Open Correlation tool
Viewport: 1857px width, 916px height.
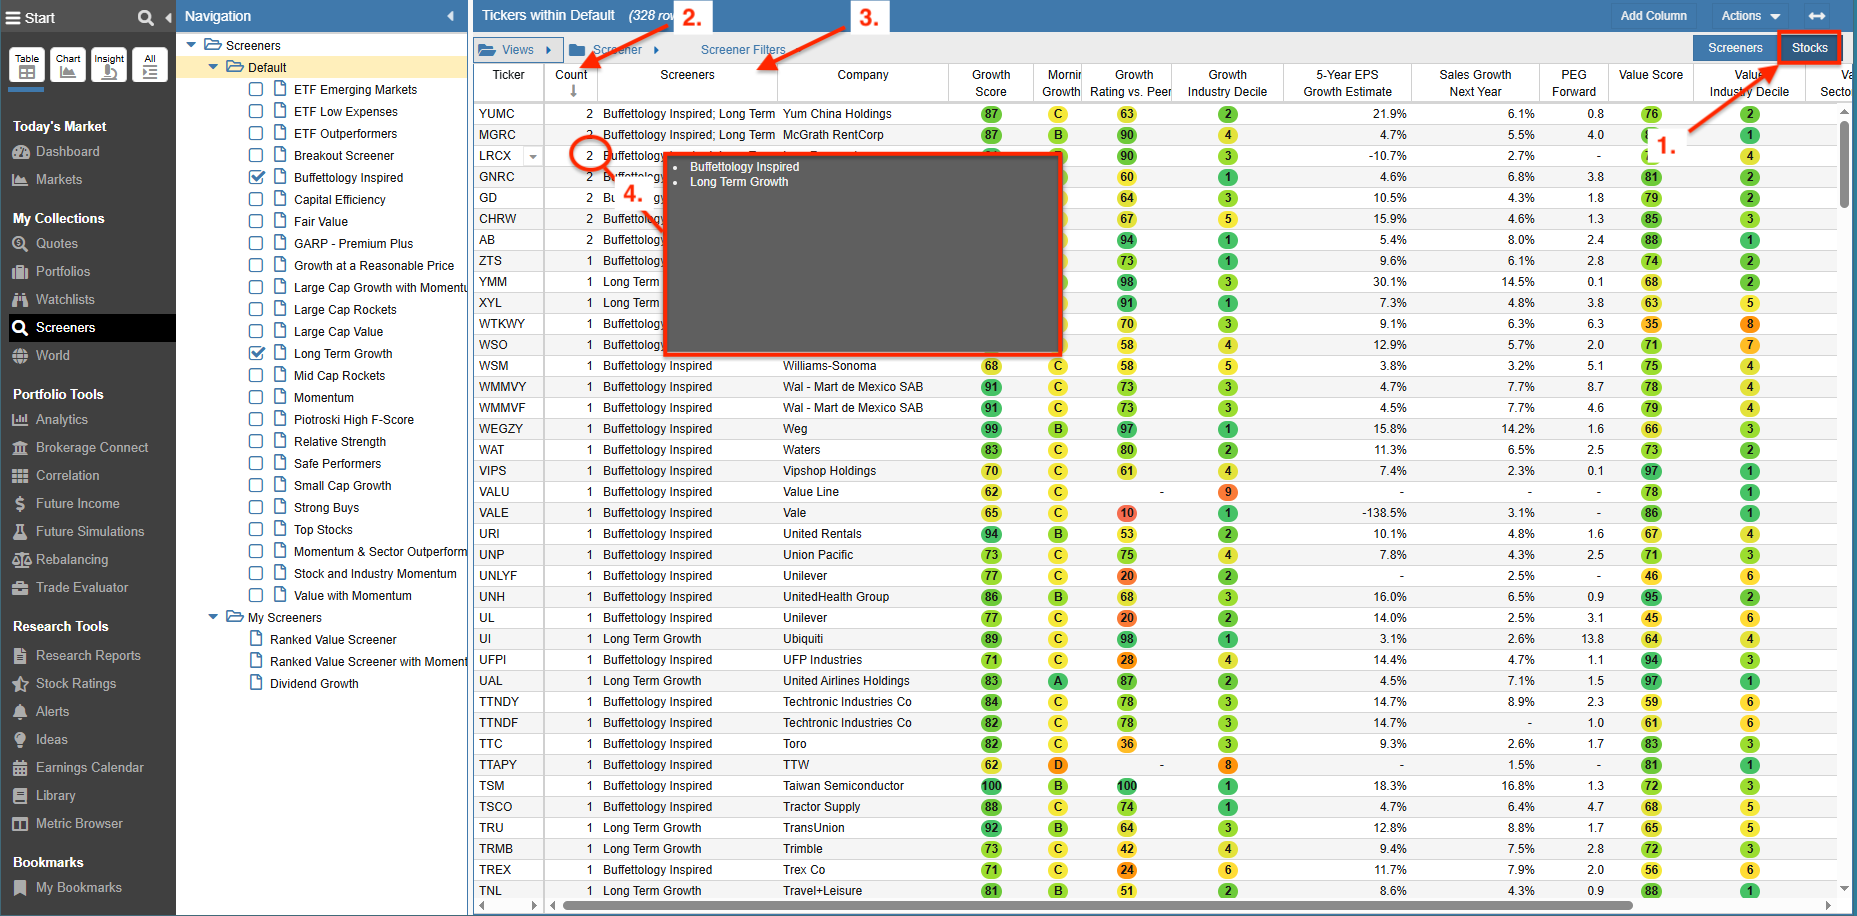pos(67,476)
